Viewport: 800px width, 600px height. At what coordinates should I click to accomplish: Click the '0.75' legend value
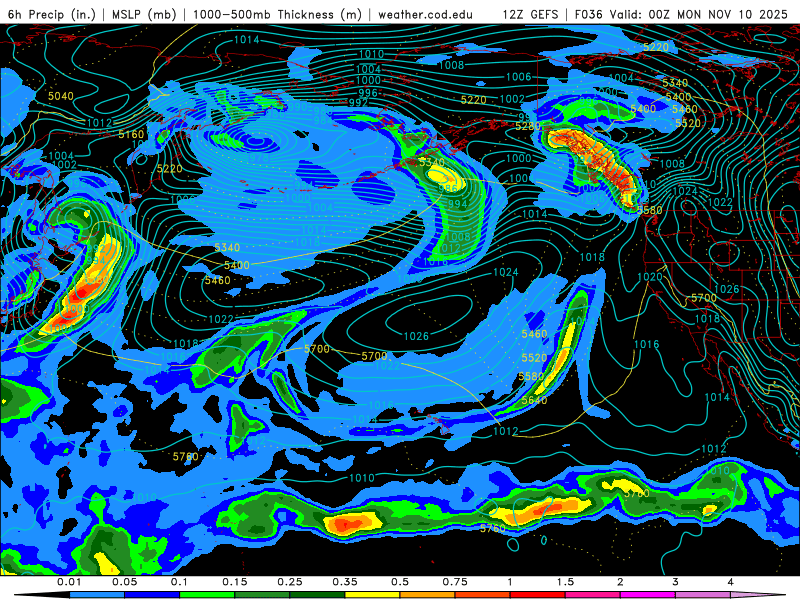click(x=455, y=582)
